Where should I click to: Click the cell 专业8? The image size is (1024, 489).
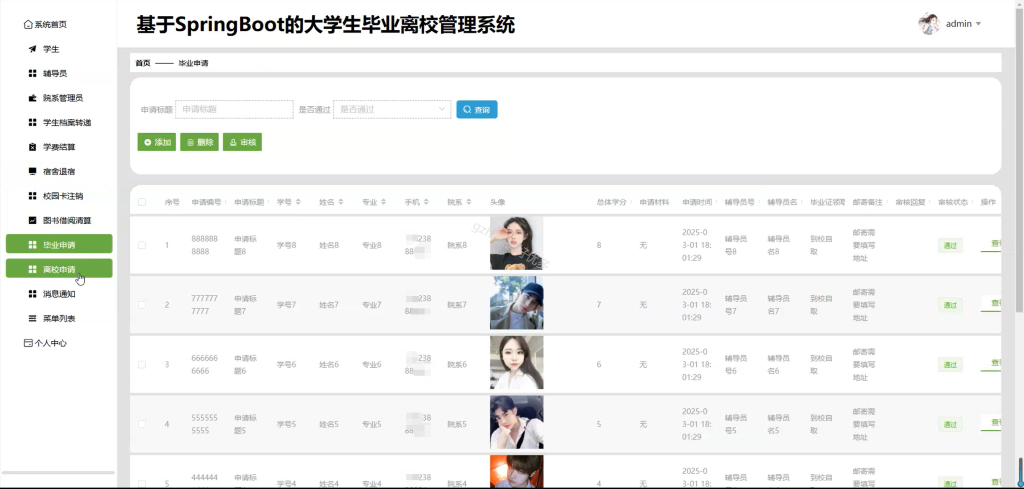point(372,245)
